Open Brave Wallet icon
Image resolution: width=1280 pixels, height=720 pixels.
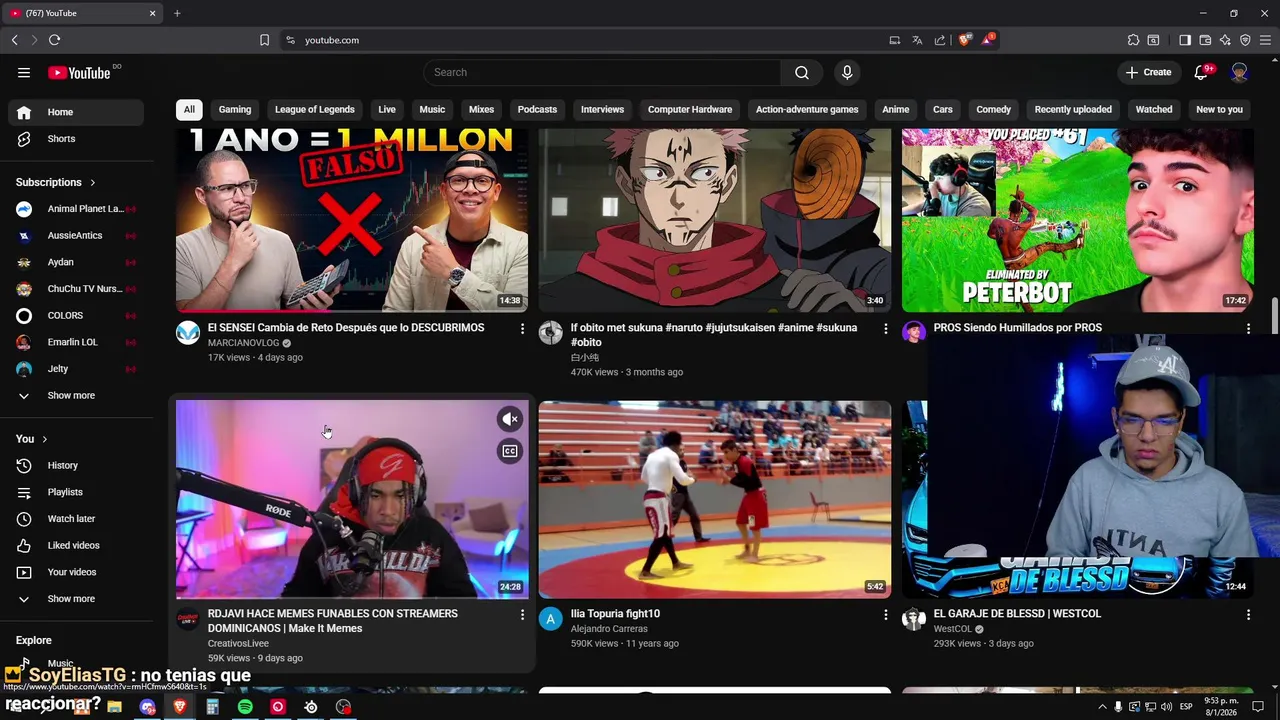[1205, 40]
